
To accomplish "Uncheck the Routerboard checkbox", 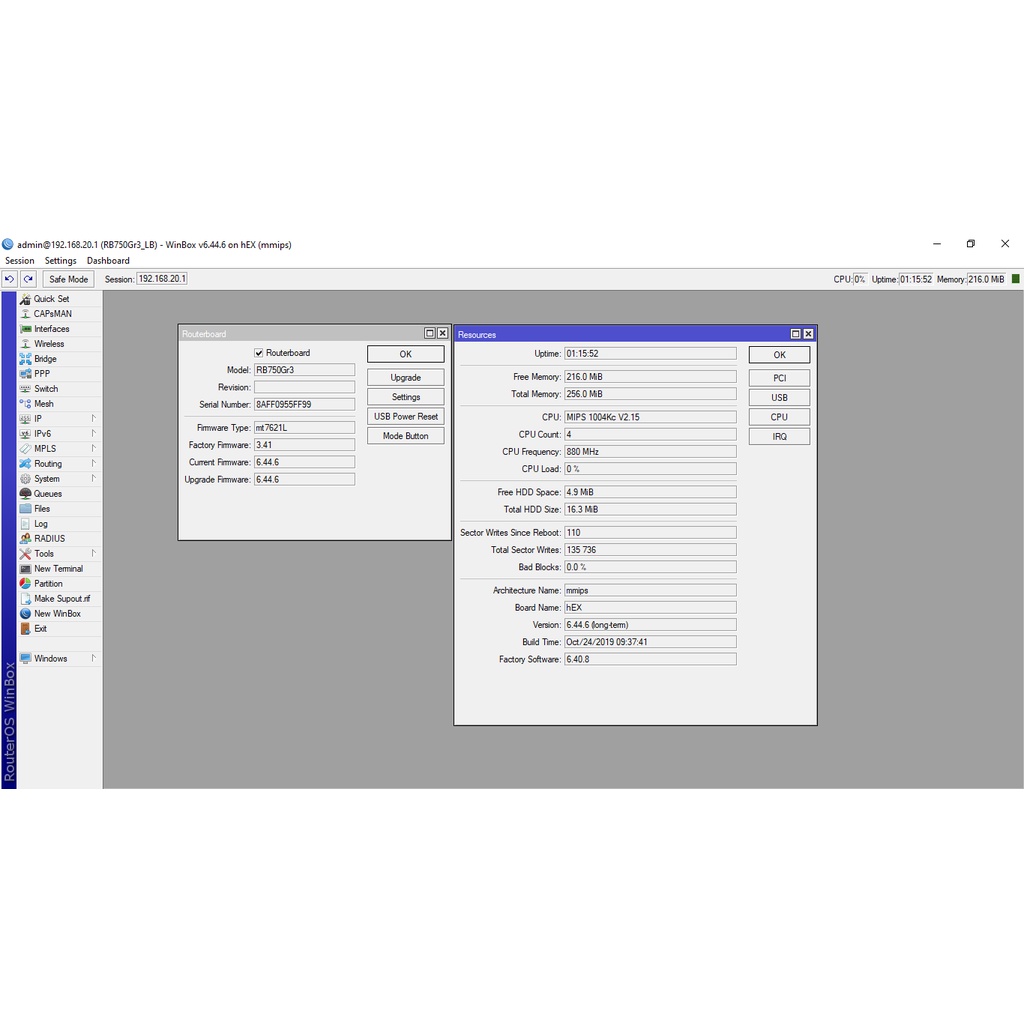I will pyautogui.click(x=259, y=353).
